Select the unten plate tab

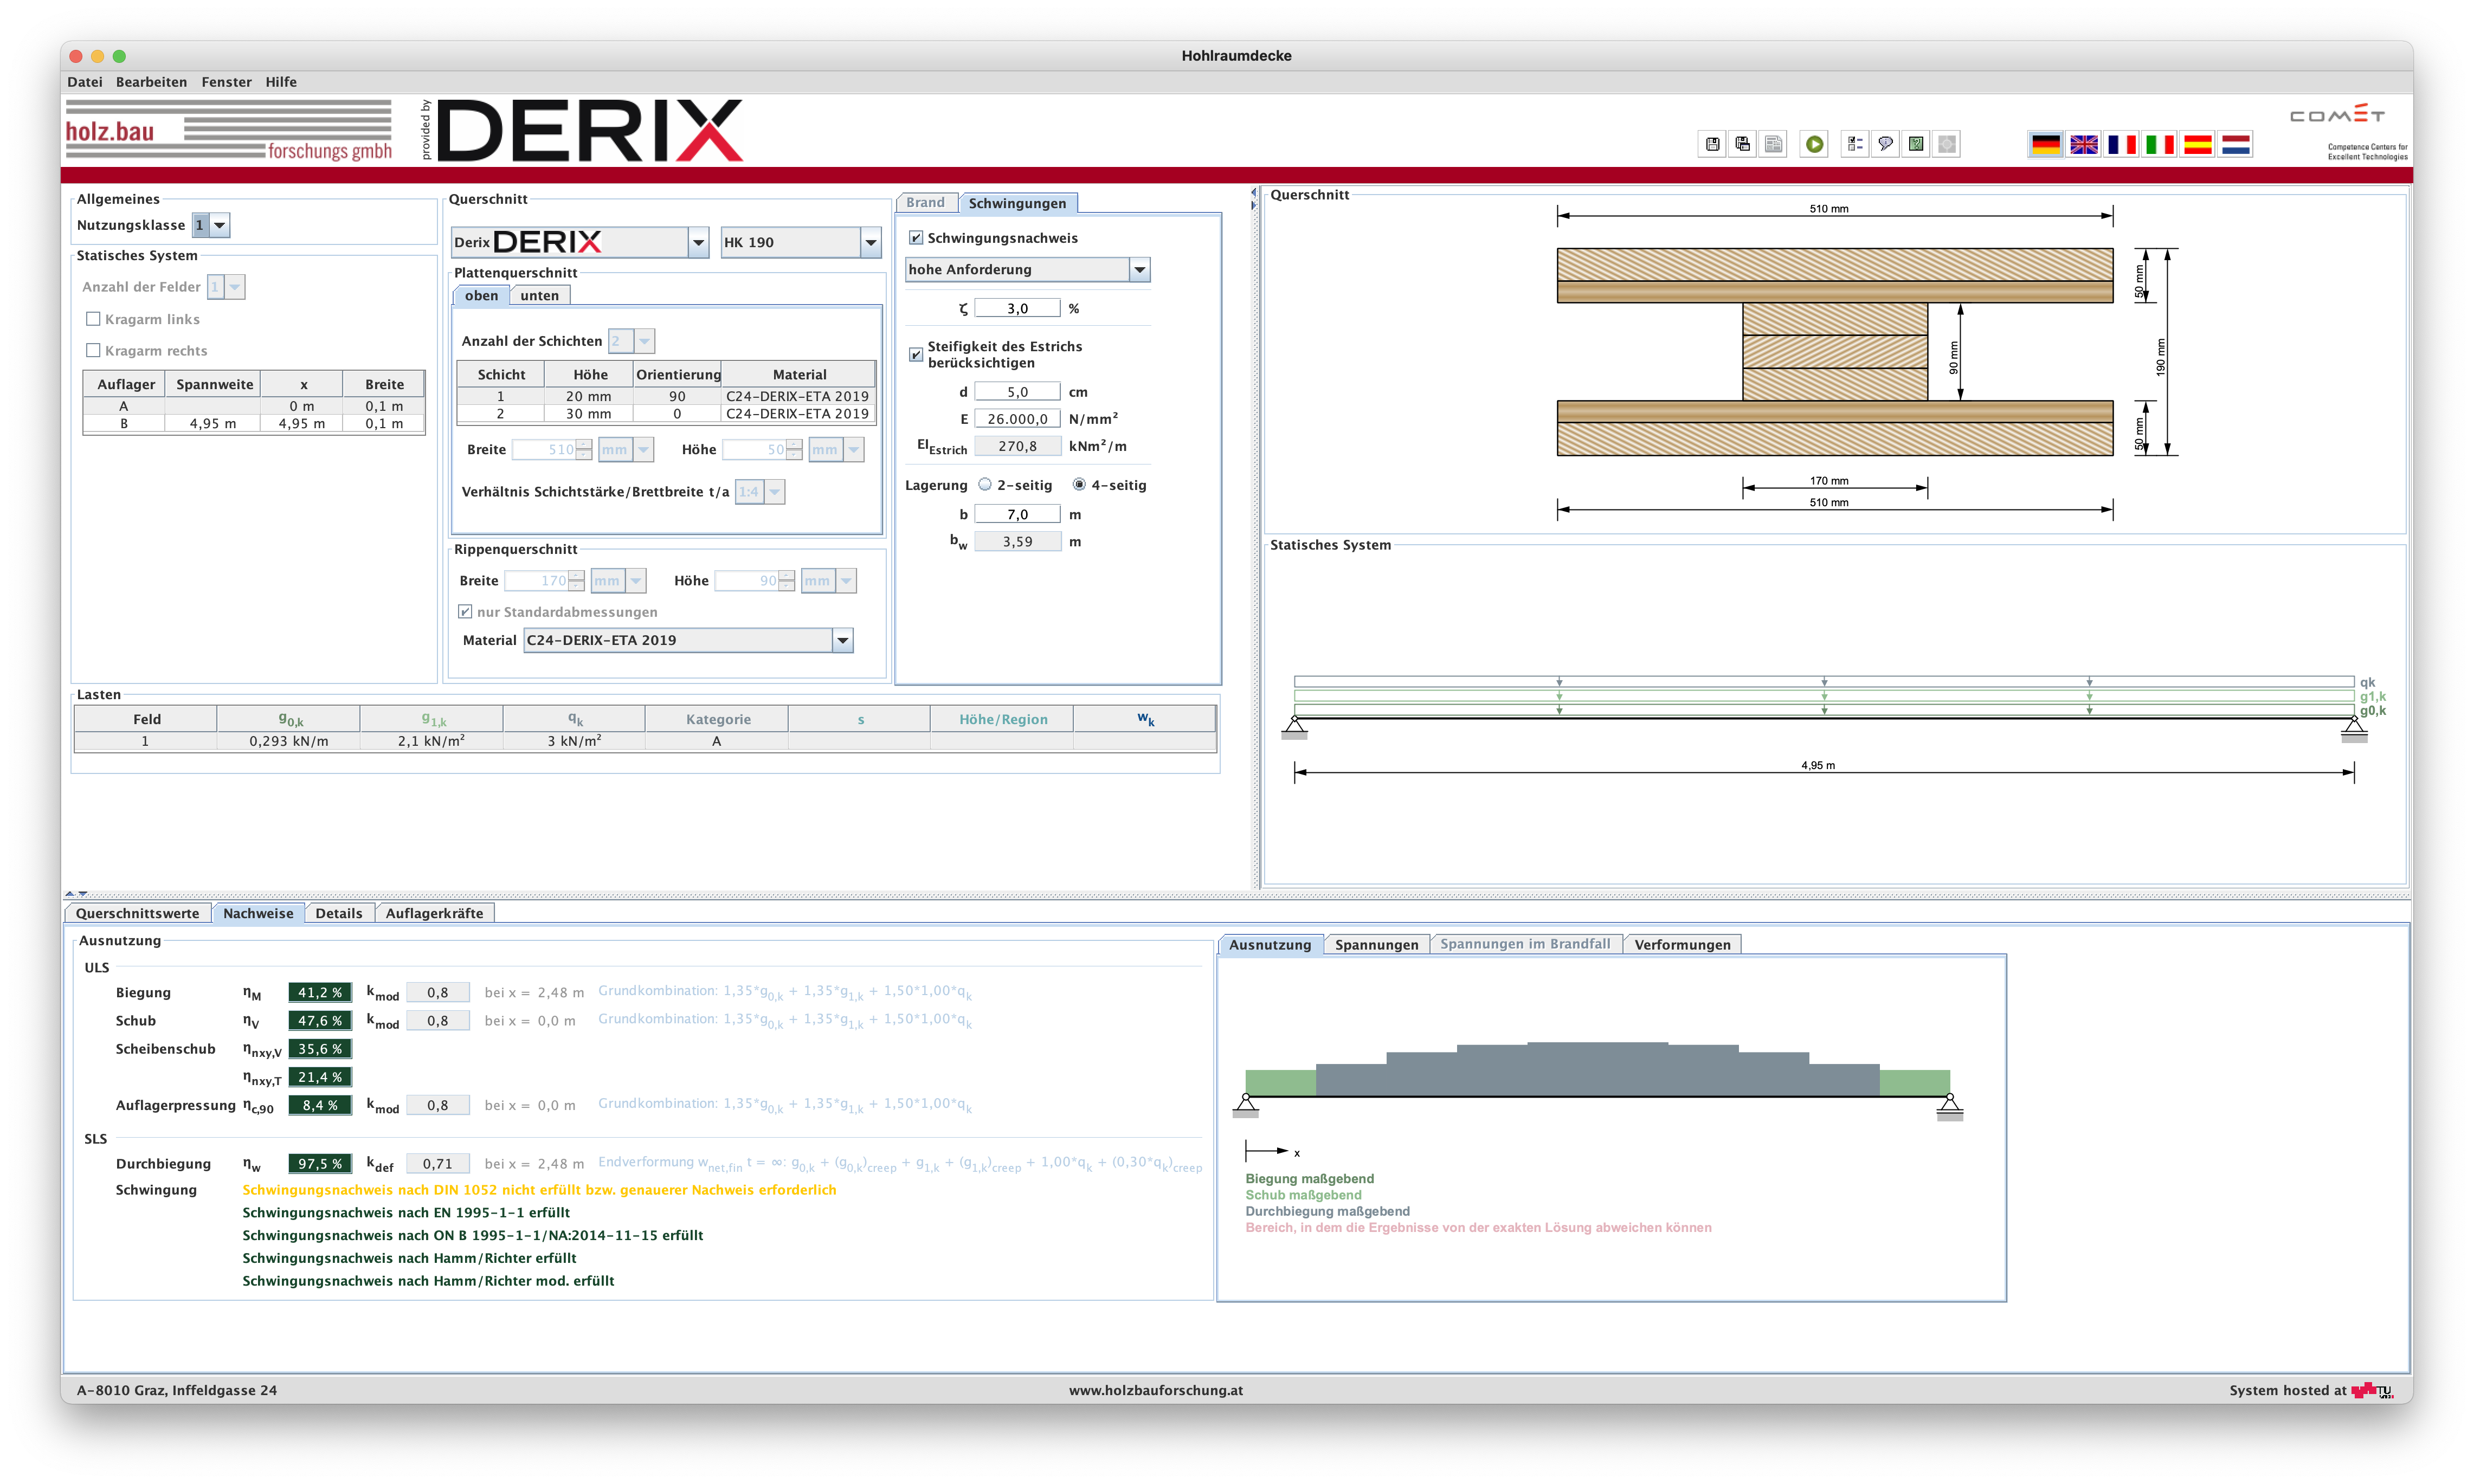(539, 296)
